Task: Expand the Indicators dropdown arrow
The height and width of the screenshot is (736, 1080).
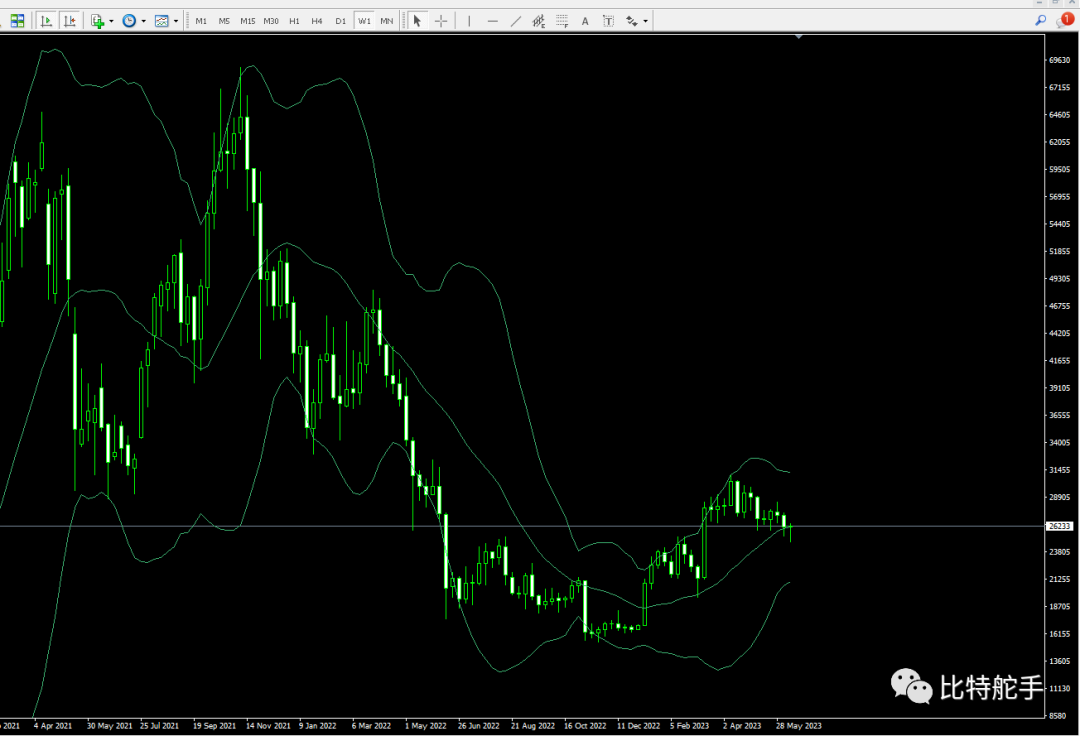Action: pyautogui.click(x=111, y=21)
